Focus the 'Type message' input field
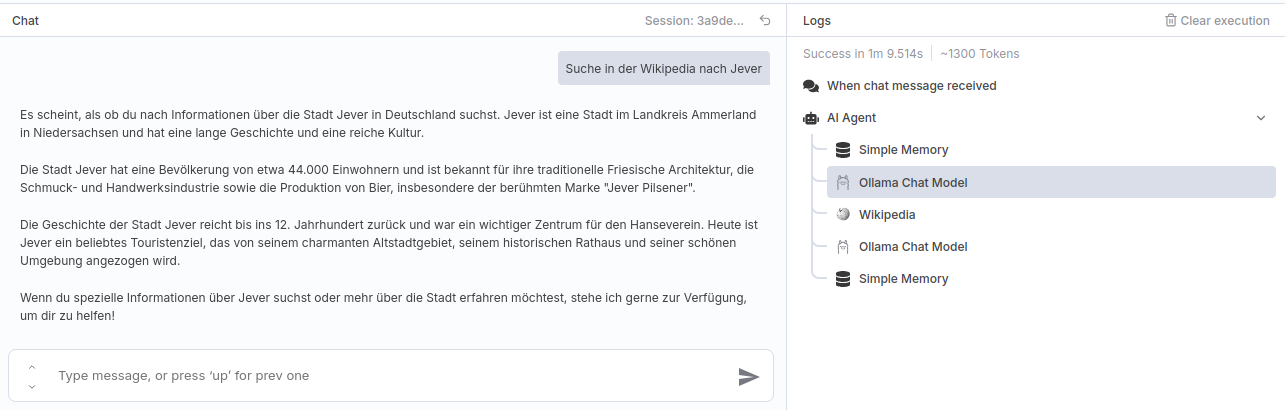 390,376
